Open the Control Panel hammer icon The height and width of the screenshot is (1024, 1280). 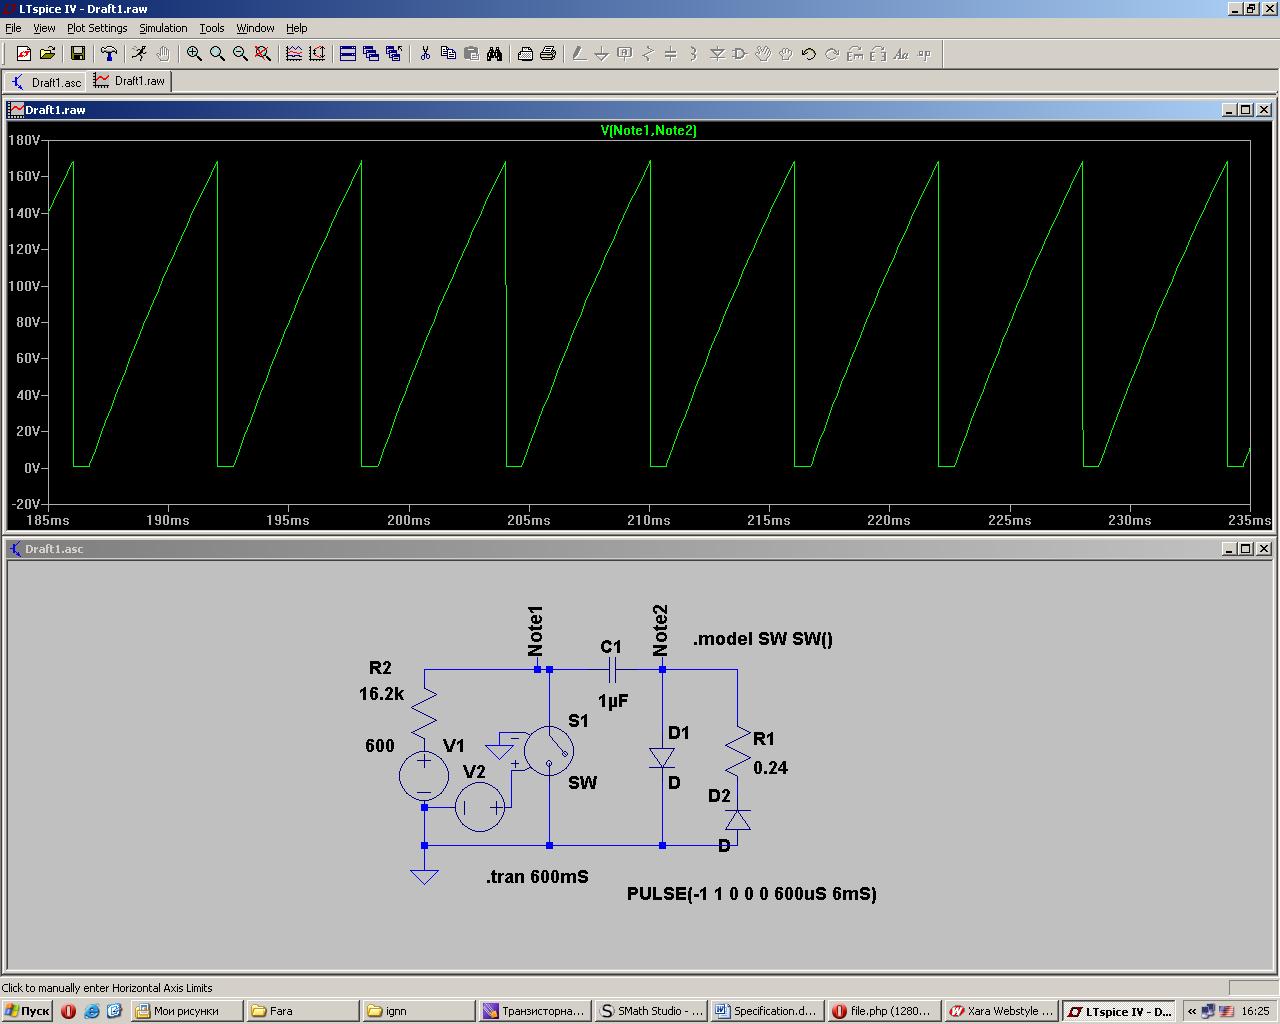coord(109,54)
